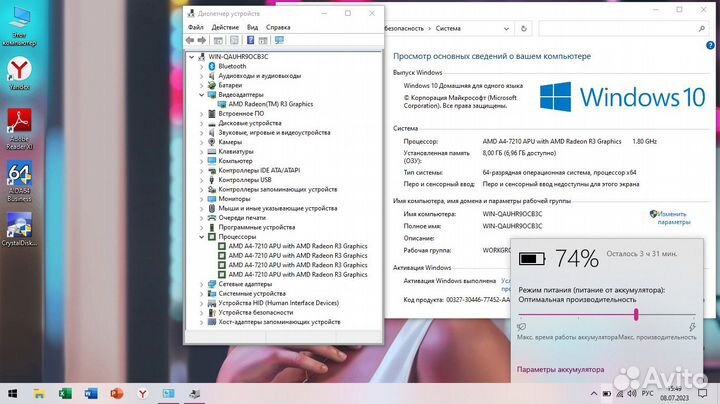
Task: Collapse the Видеоадаптеры category
Action: point(201,95)
